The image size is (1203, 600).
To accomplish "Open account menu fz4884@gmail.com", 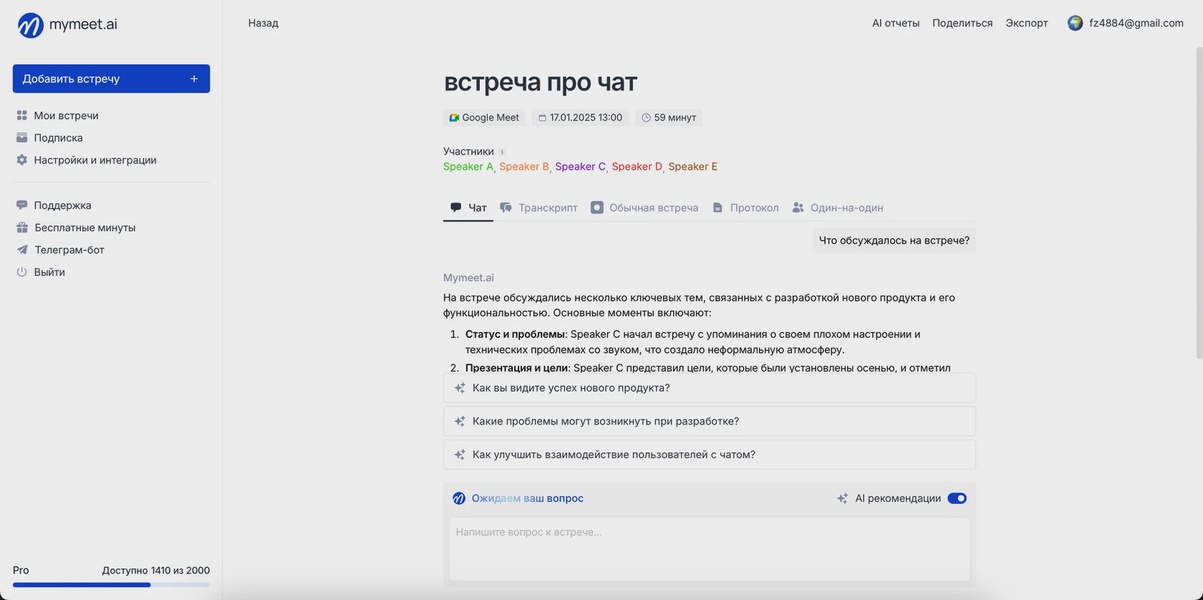I will point(1125,23).
